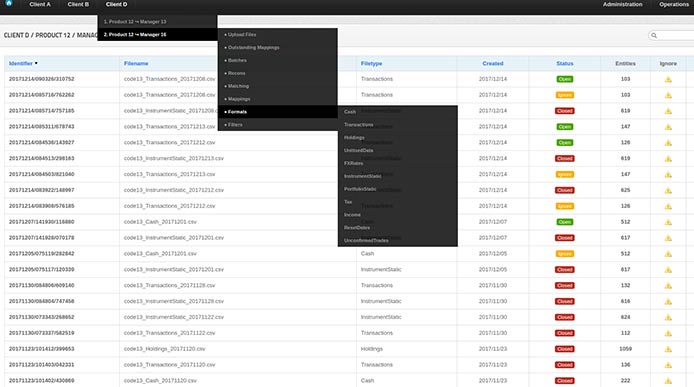This screenshot has width=694, height=387.
Task: Pick PortfolioStatic format in the submenu
Action: click(397, 189)
